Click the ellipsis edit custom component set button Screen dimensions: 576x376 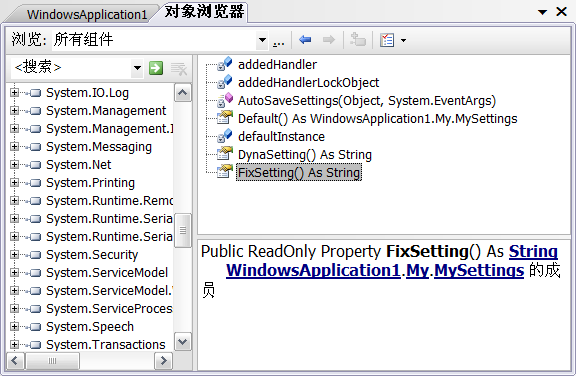pyautogui.click(x=278, y=40)
